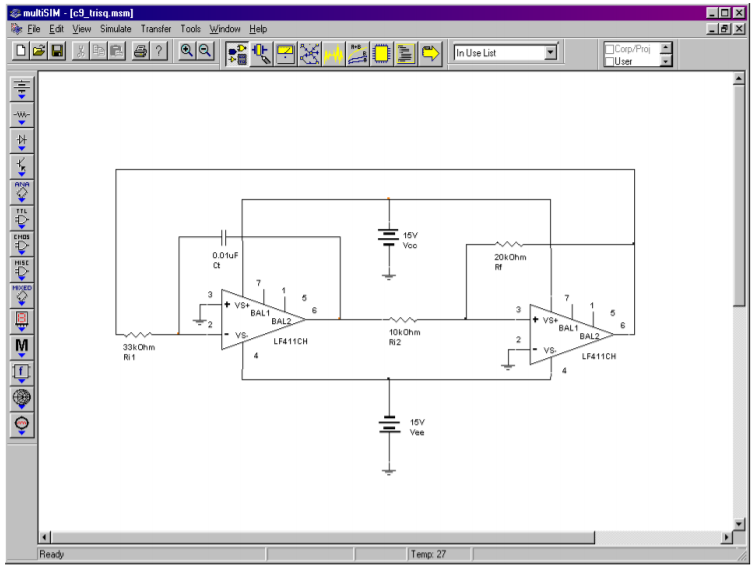Expand the In Use List dropdown

pos(550,53)
